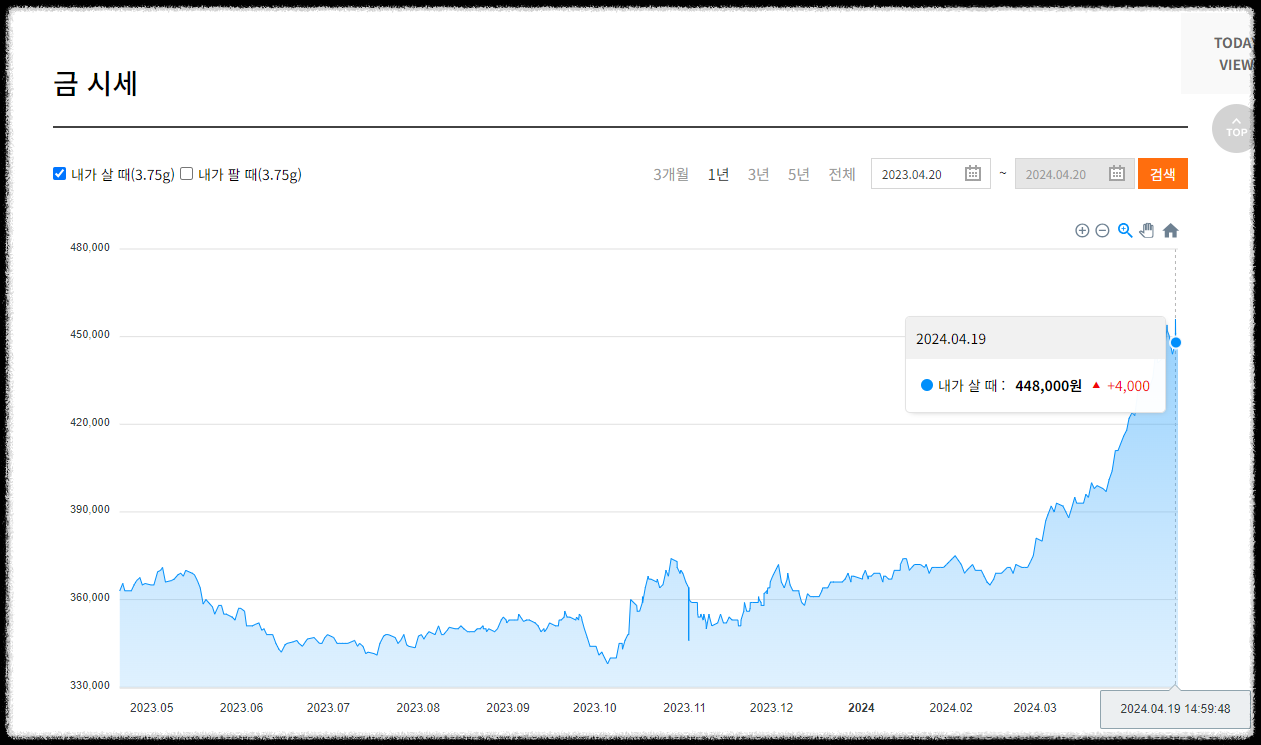Click the 2023.11 x-axis label

tap(684, 708)
